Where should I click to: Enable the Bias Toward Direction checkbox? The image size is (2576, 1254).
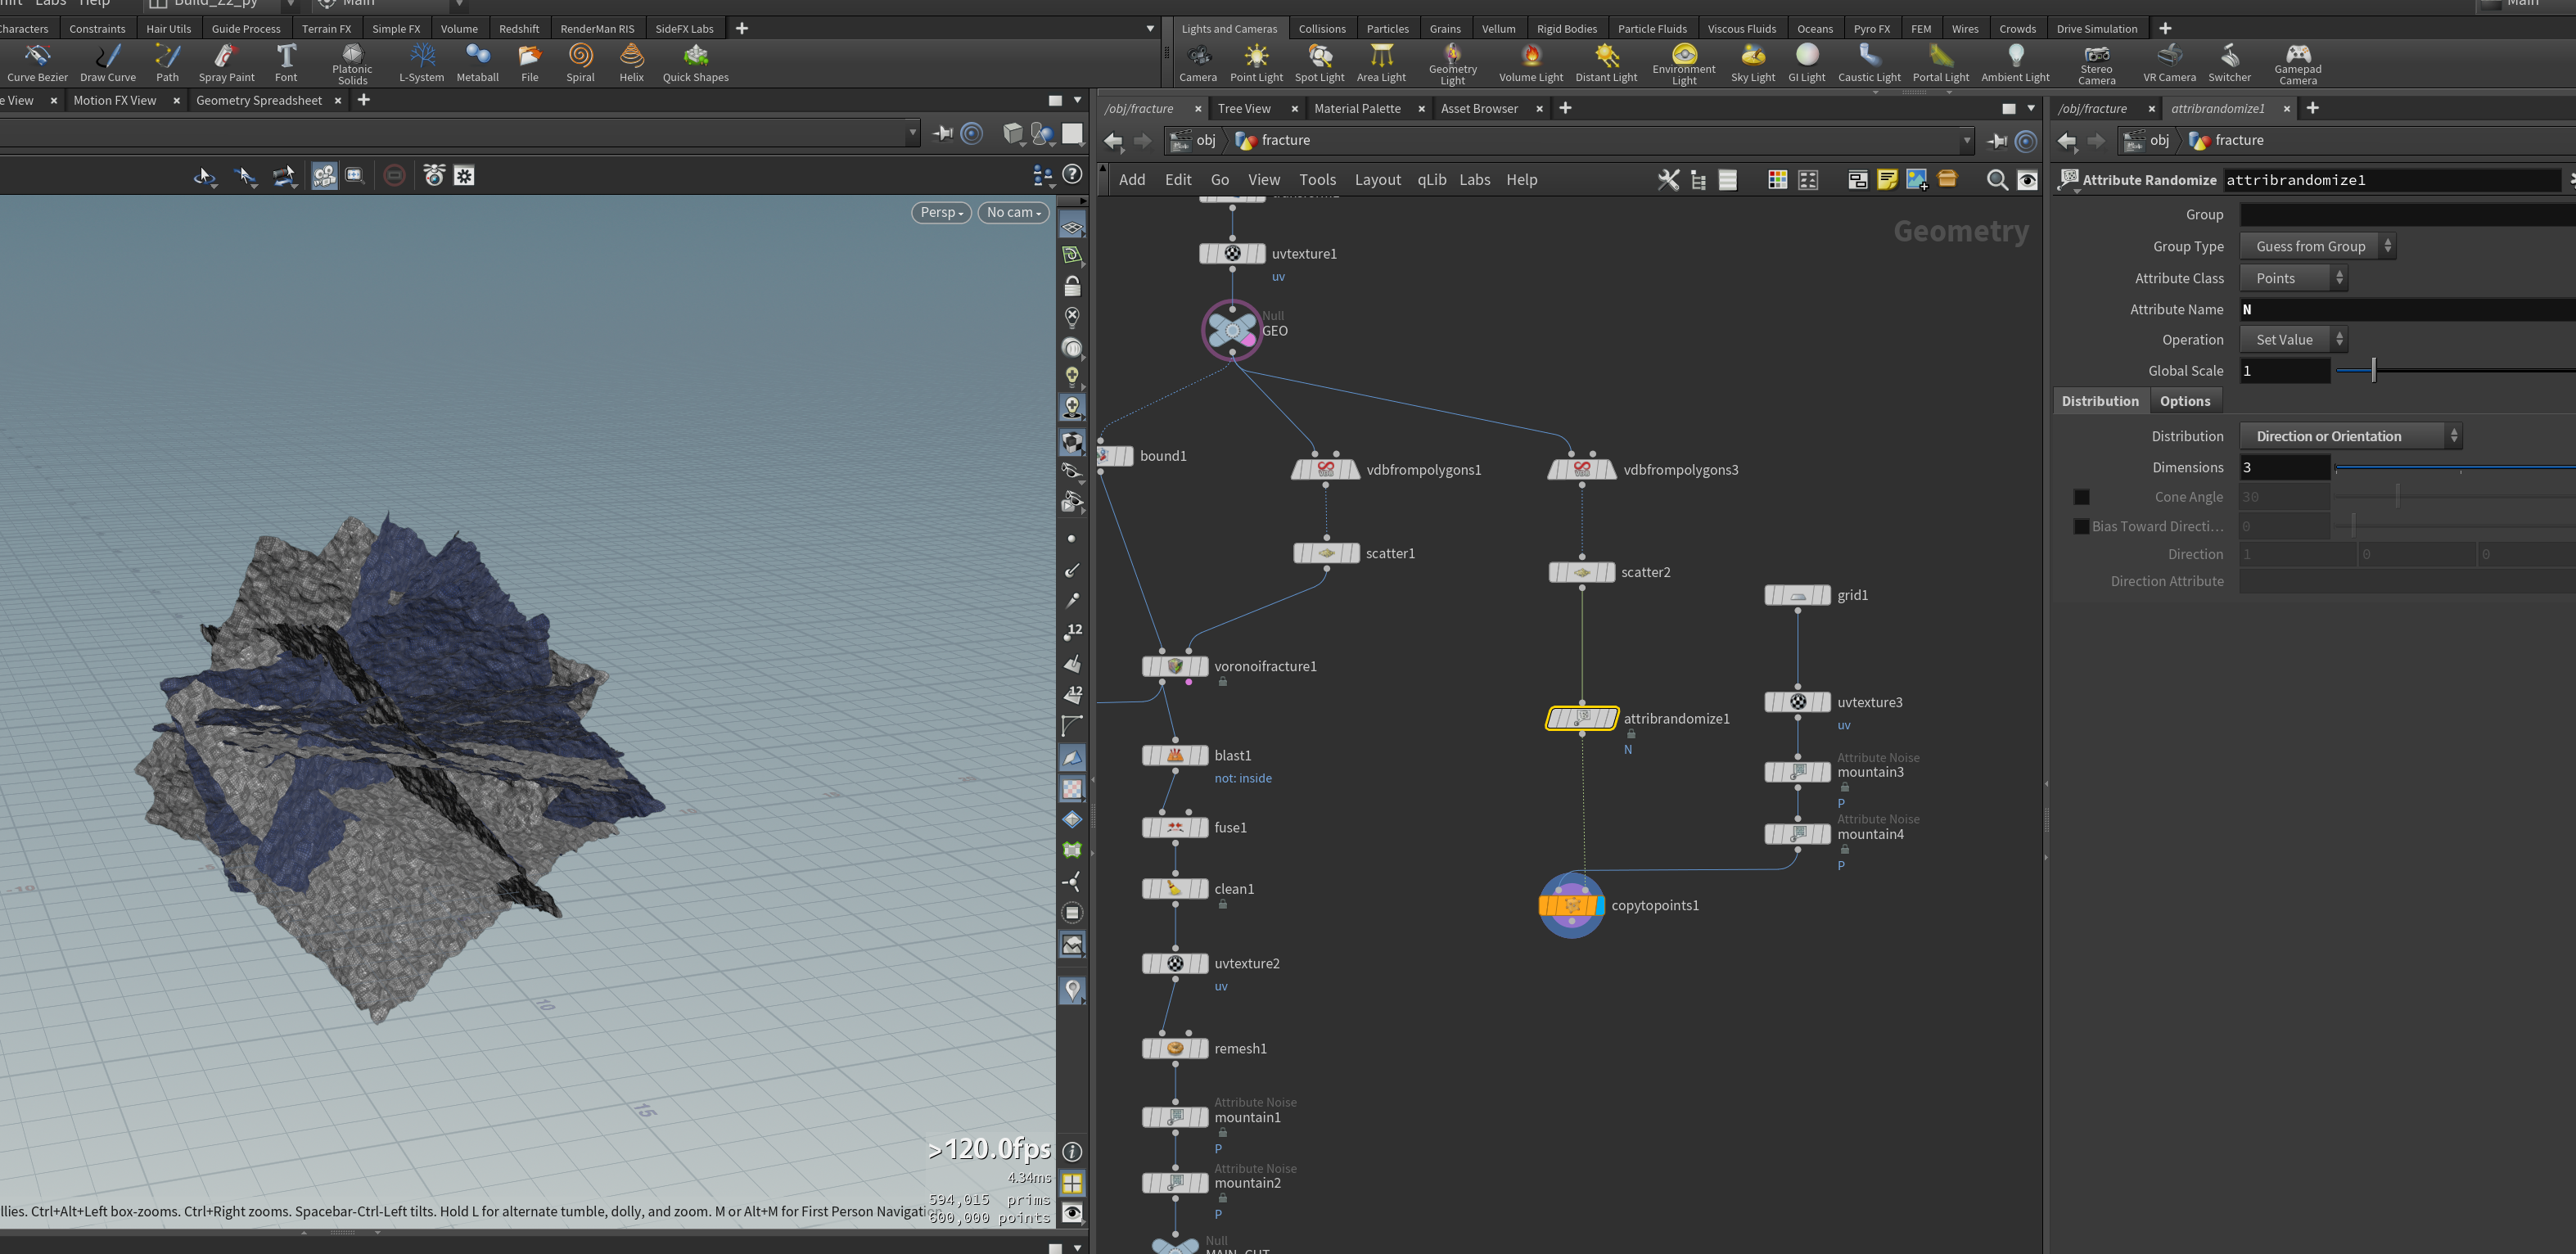(2081, 526)
